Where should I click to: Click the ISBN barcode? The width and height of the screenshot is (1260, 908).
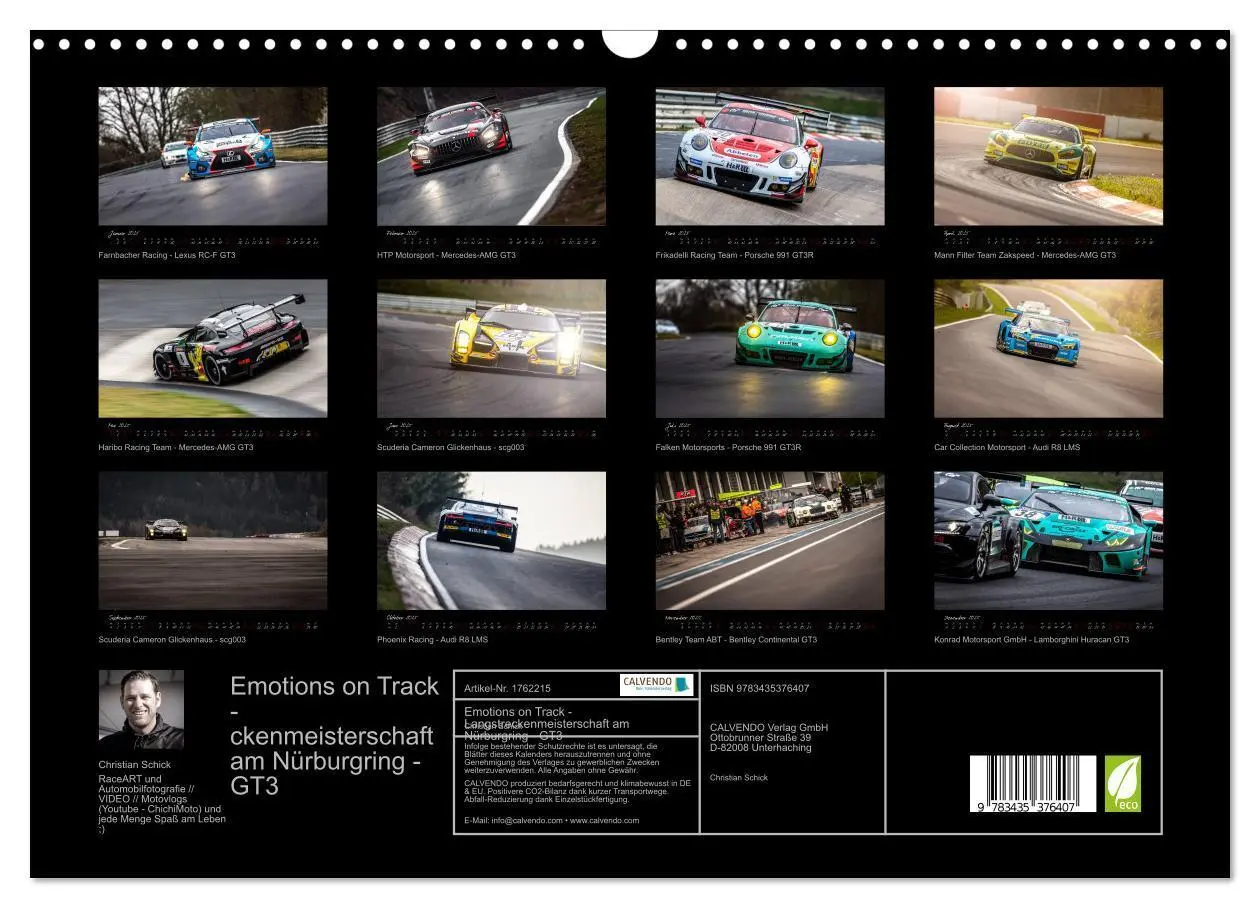tap(1032, 783)
